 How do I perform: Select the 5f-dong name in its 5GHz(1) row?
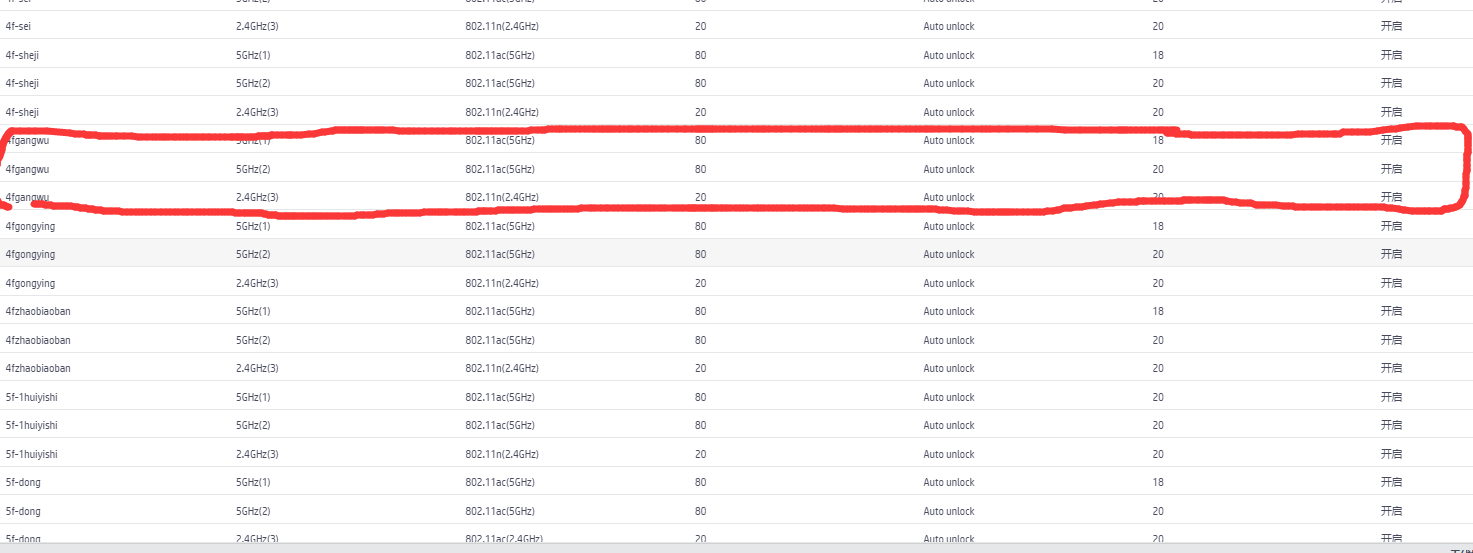coord(23,482)
